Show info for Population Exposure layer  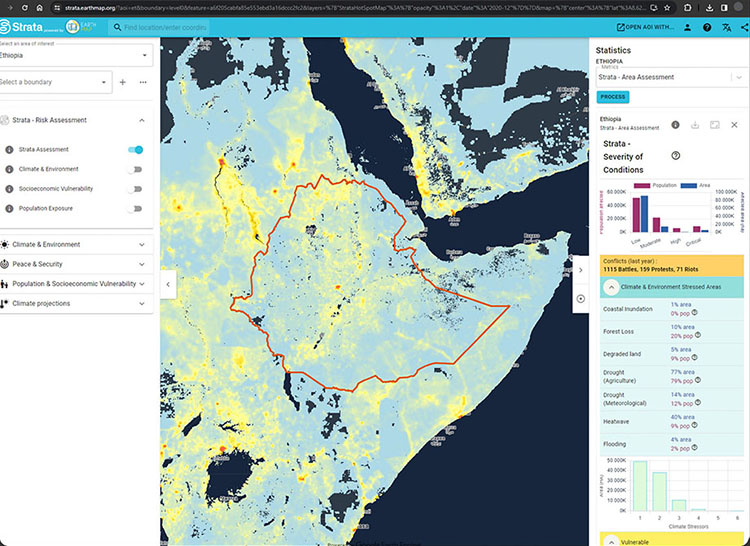(x=9, y=208)
